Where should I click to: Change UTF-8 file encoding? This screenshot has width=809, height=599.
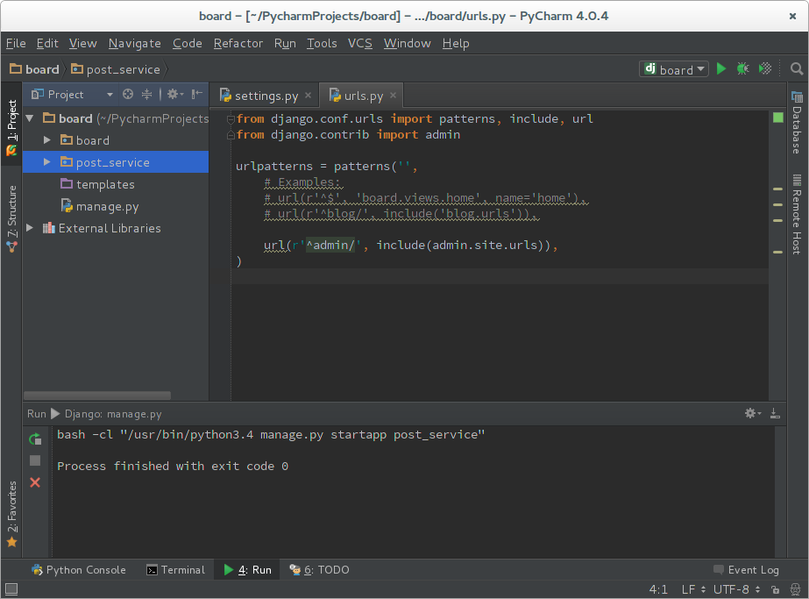click(x=736, y=589)
